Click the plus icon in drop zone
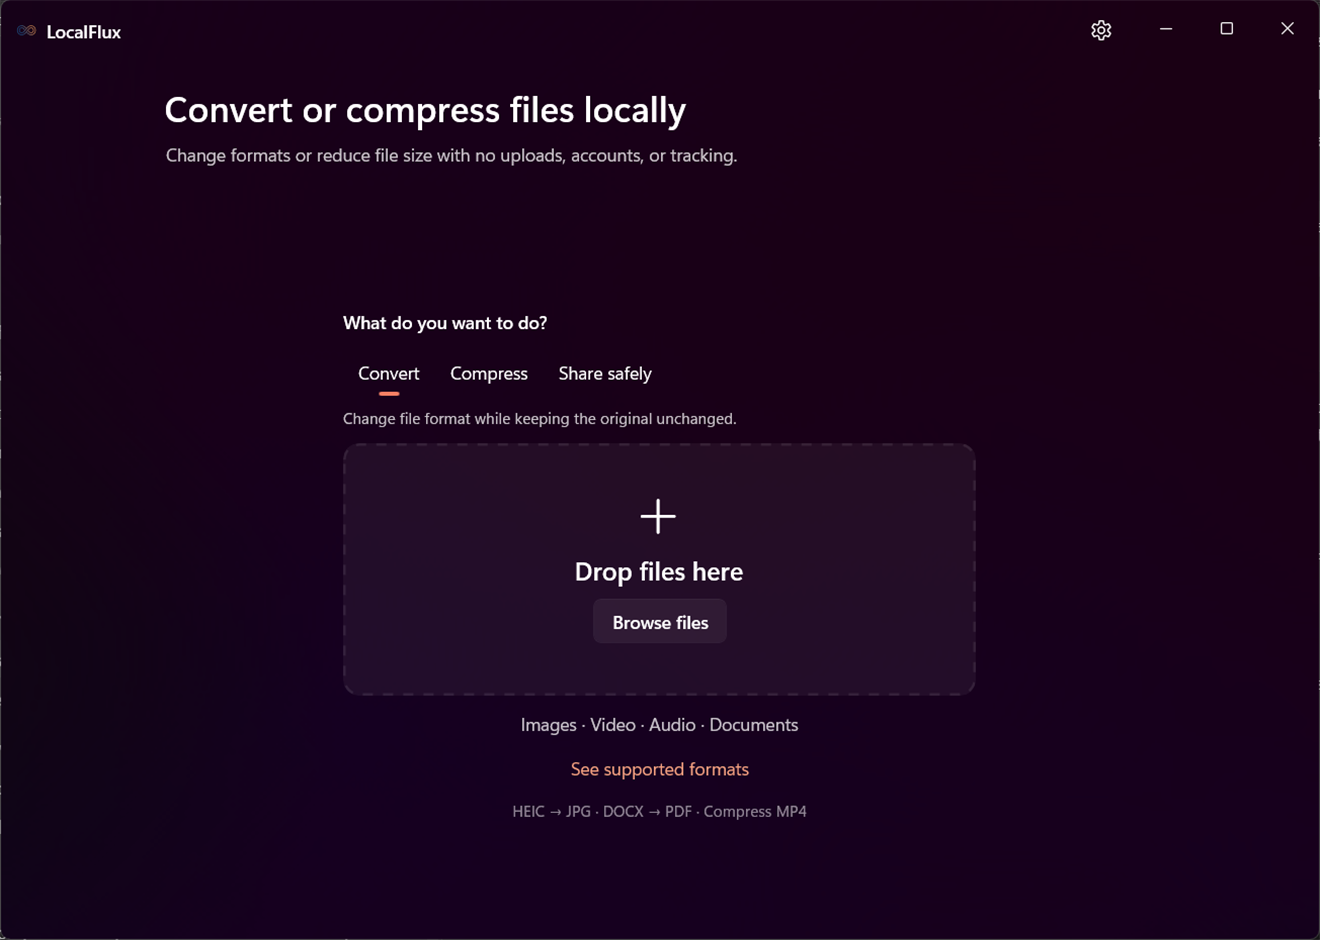The height and width of the screenshot is (940, 1320). [x=658, y=516]
